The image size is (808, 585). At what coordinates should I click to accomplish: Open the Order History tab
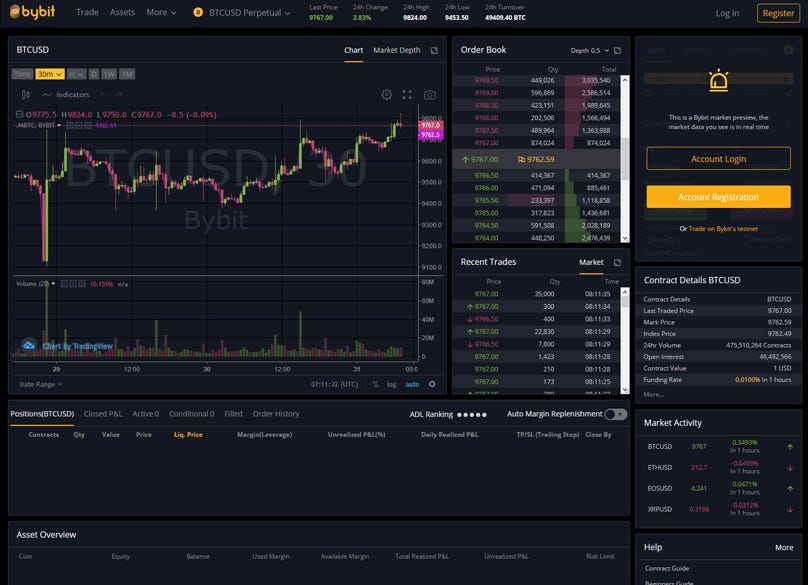(276, 414)
